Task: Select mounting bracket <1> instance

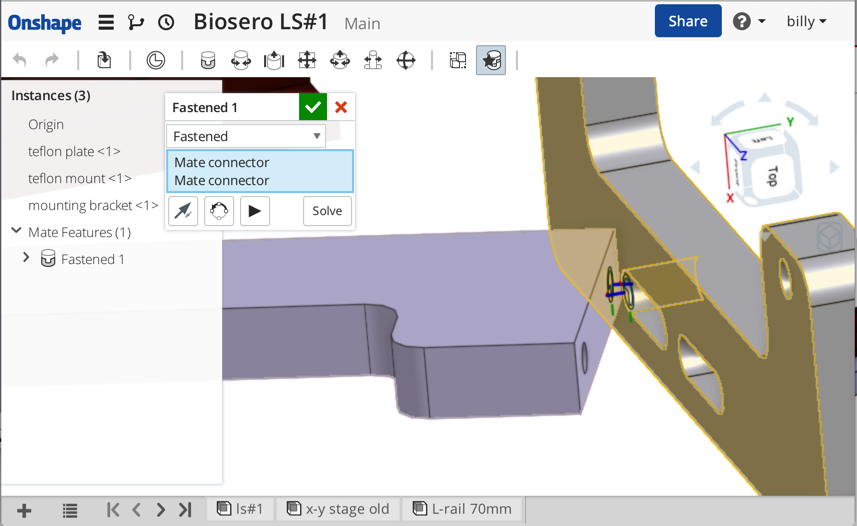Action: pos(93,205)
